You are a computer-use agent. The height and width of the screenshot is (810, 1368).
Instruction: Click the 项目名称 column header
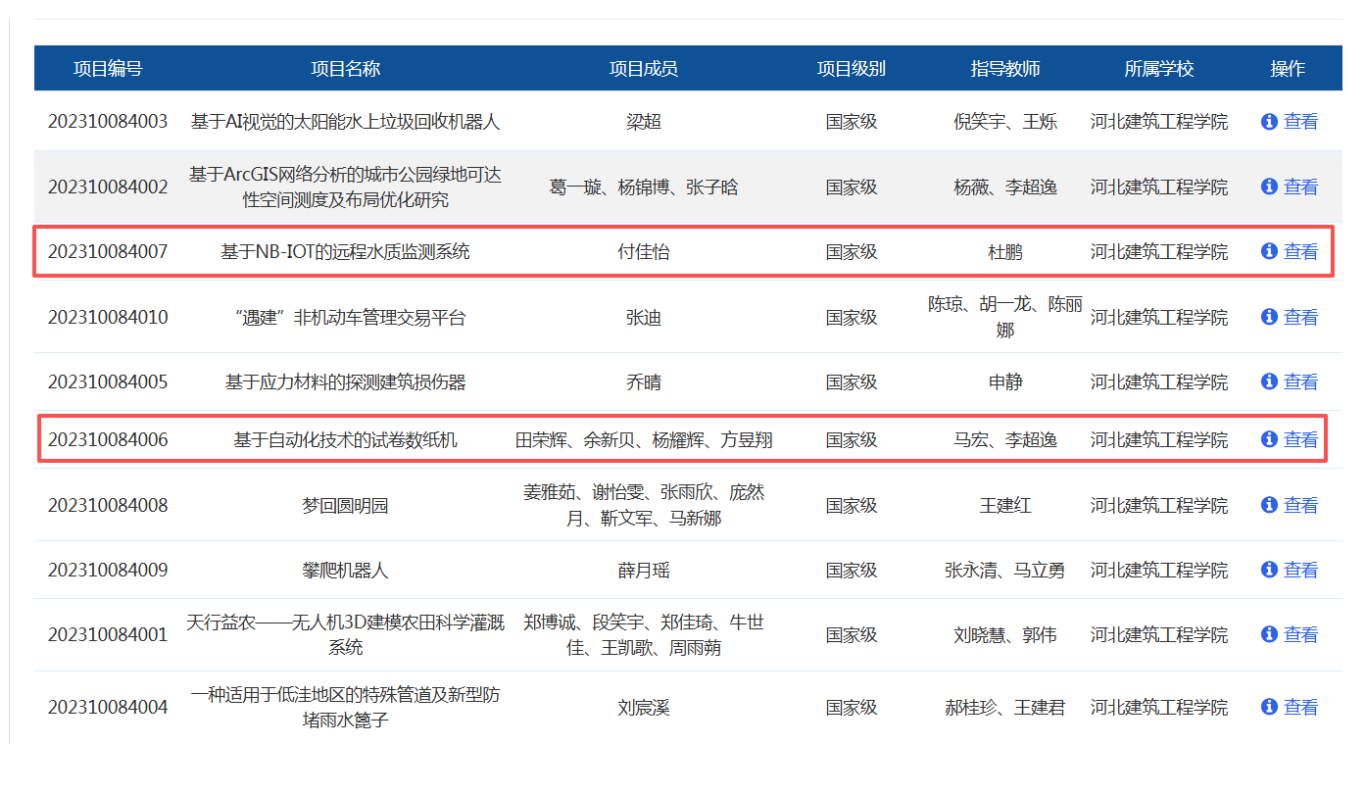(345, 69)
